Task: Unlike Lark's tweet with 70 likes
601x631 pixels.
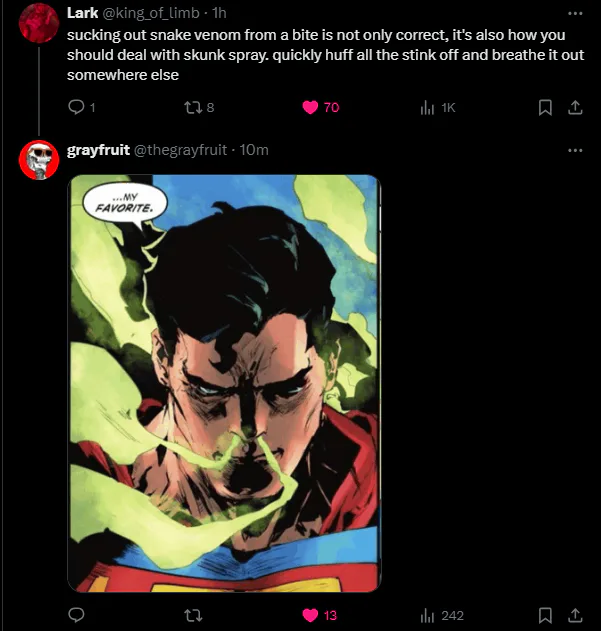Action: [310, 107]
